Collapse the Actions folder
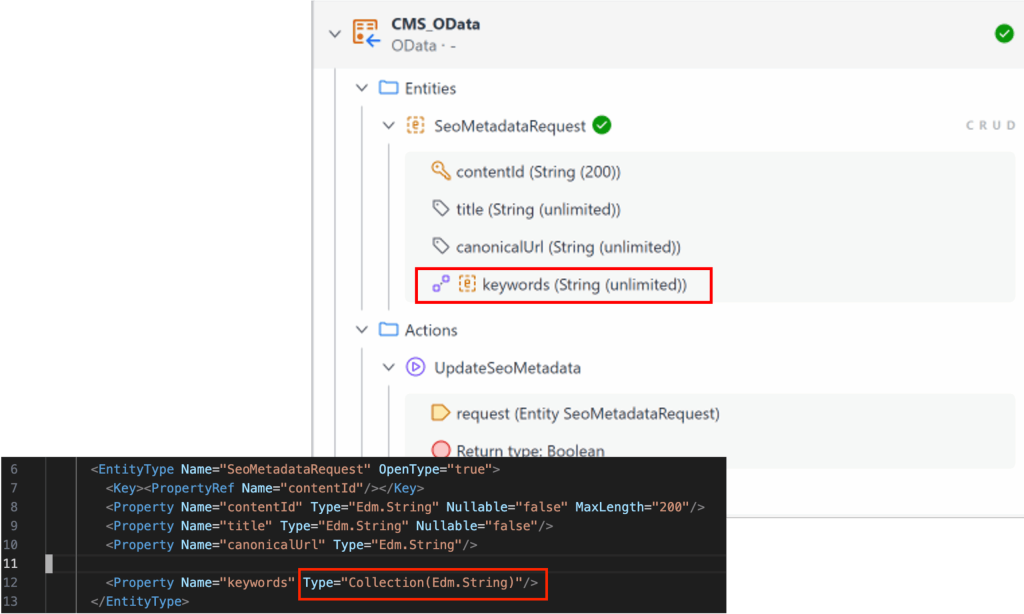The height and width of the screenshot is (614, 1024). coord(362,330)
